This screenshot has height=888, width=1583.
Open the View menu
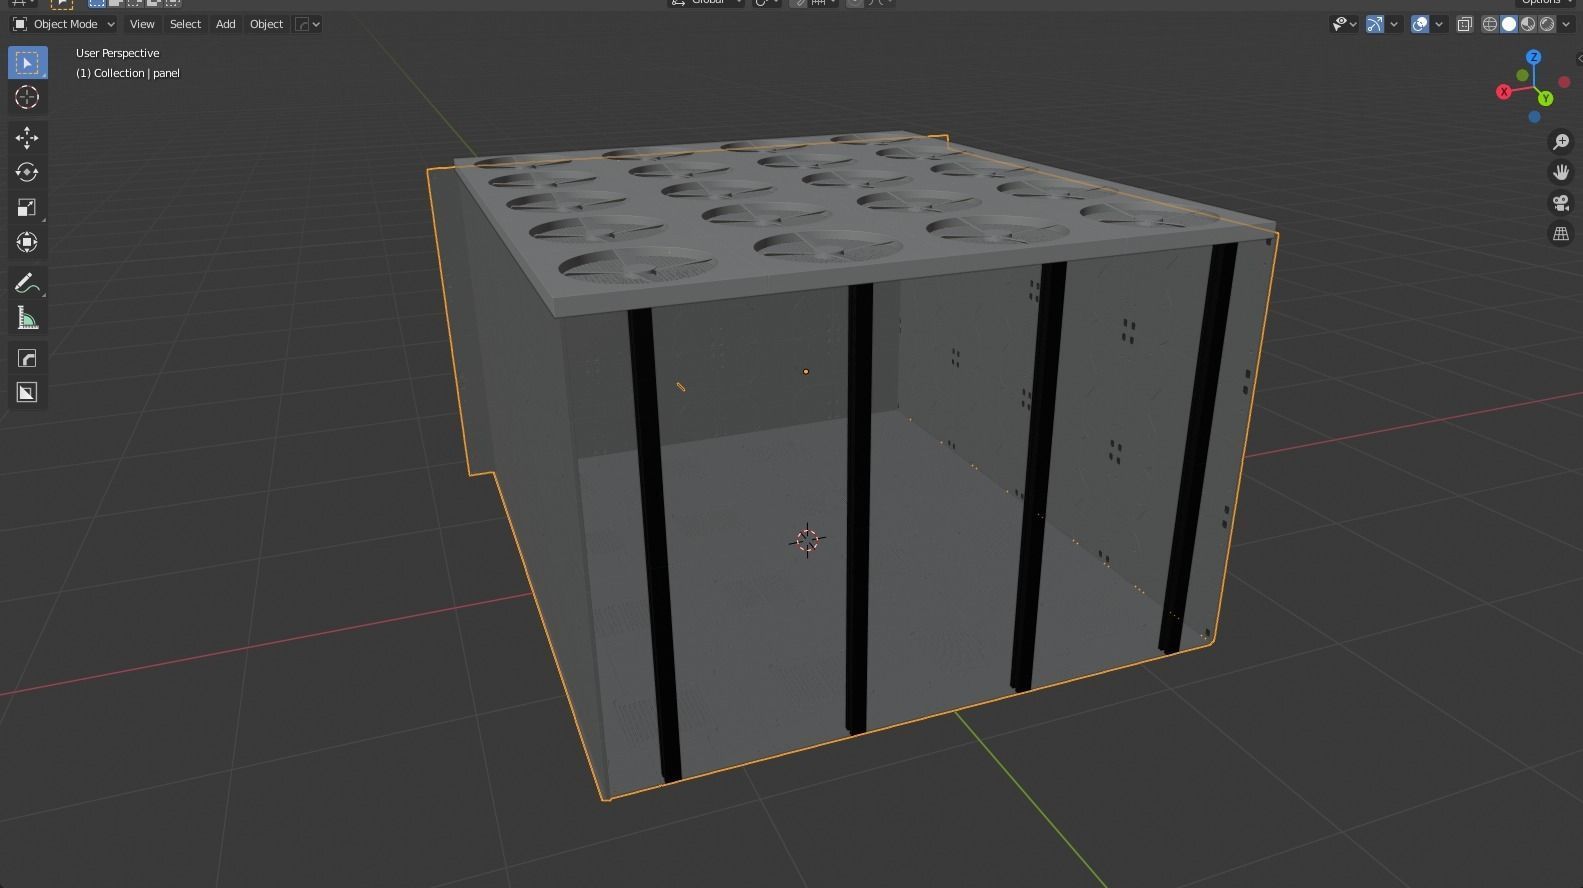[x=142, y=24]
